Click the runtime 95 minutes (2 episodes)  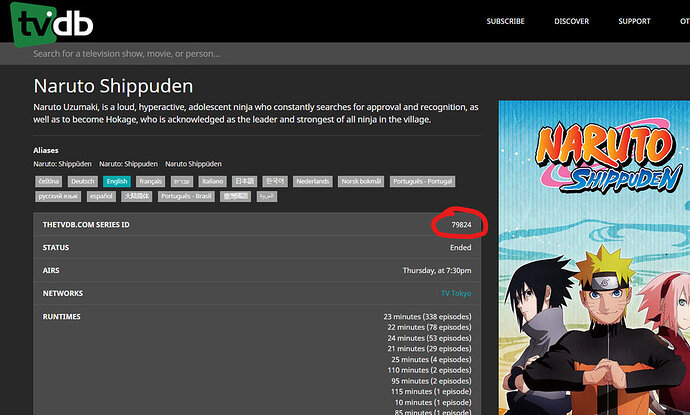431,381
